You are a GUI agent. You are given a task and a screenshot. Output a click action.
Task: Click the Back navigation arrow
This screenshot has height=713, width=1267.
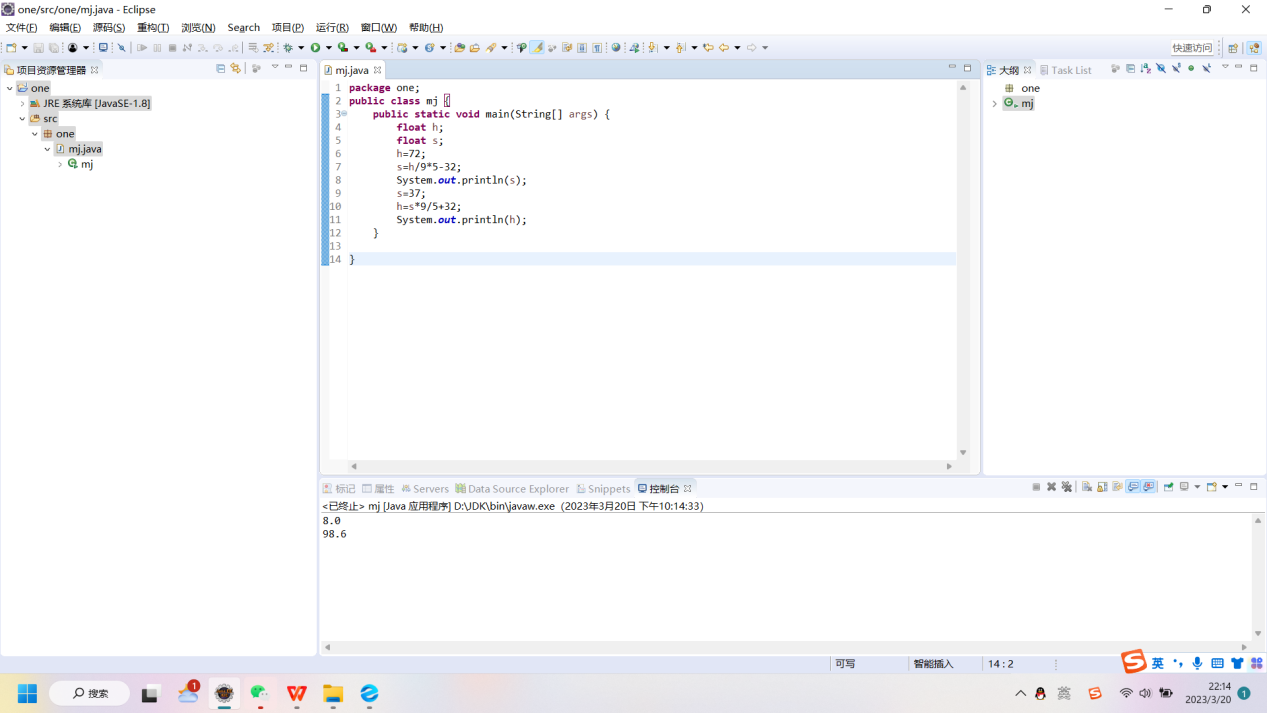point(724,47)
